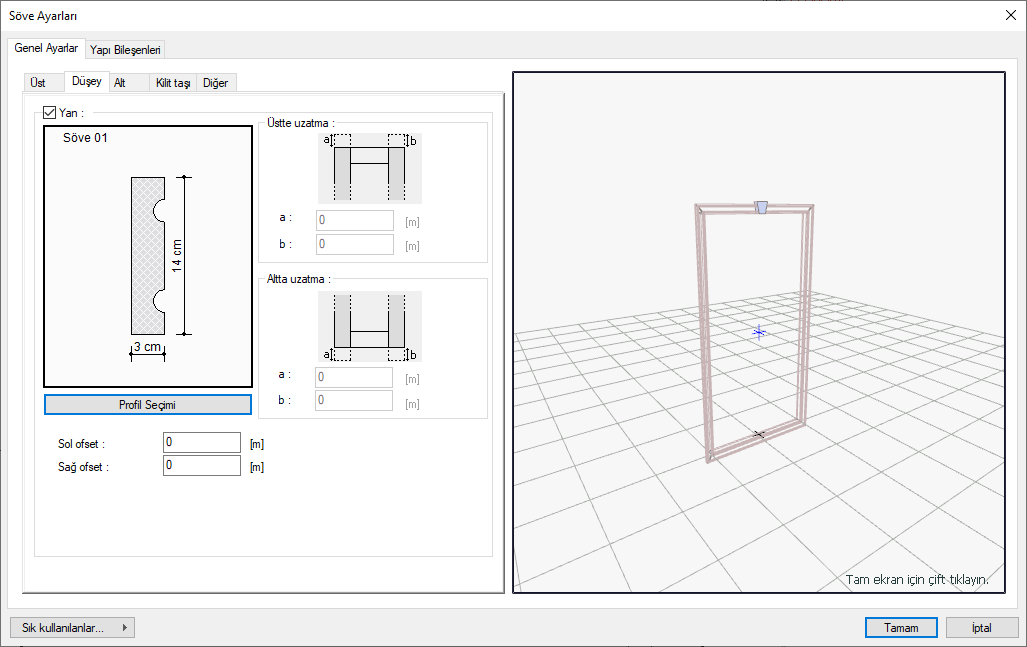This screenshot has height=647, width=1027.
Task: Open the Alt tab
Action: 119,83
